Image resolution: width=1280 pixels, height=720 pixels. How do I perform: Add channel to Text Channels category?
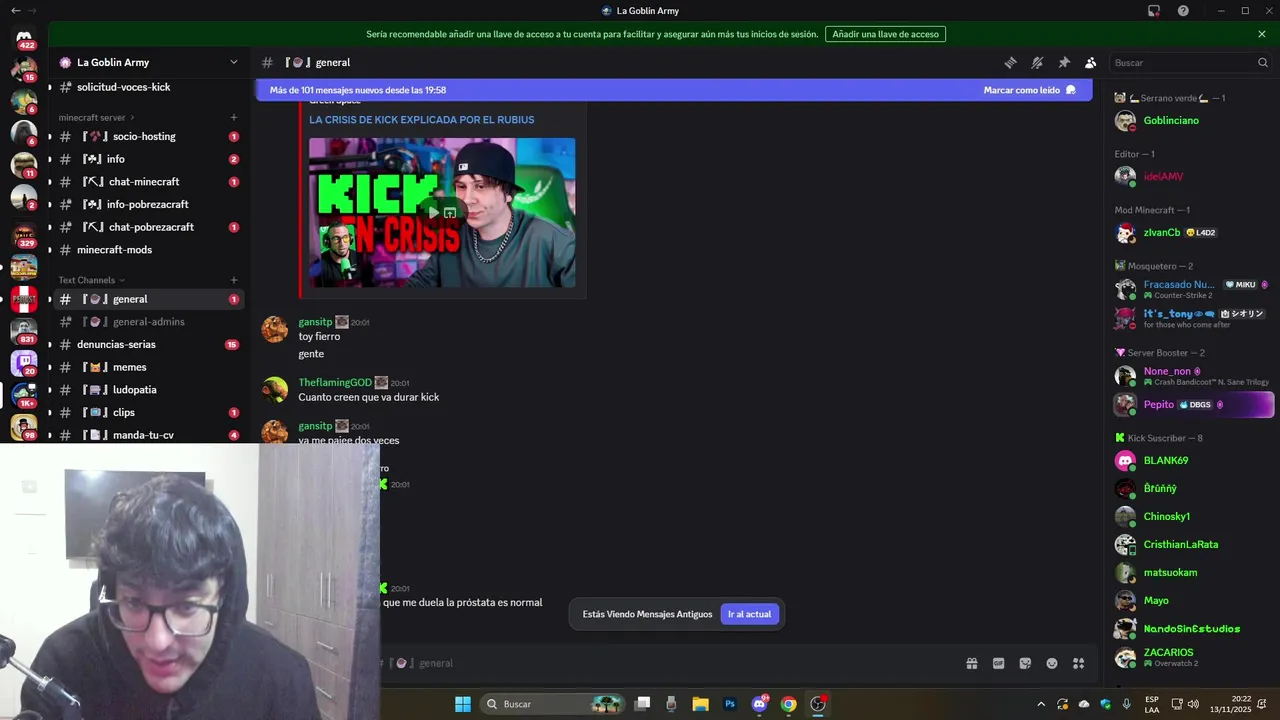(x=234, y=280)
